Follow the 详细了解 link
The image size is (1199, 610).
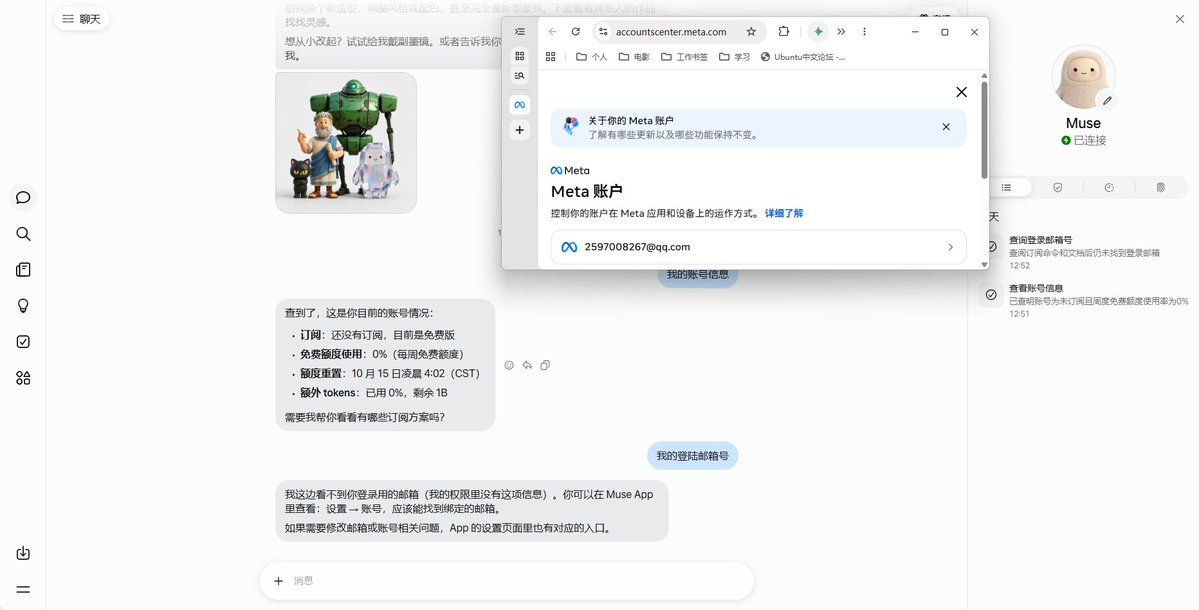coord(784,213)
